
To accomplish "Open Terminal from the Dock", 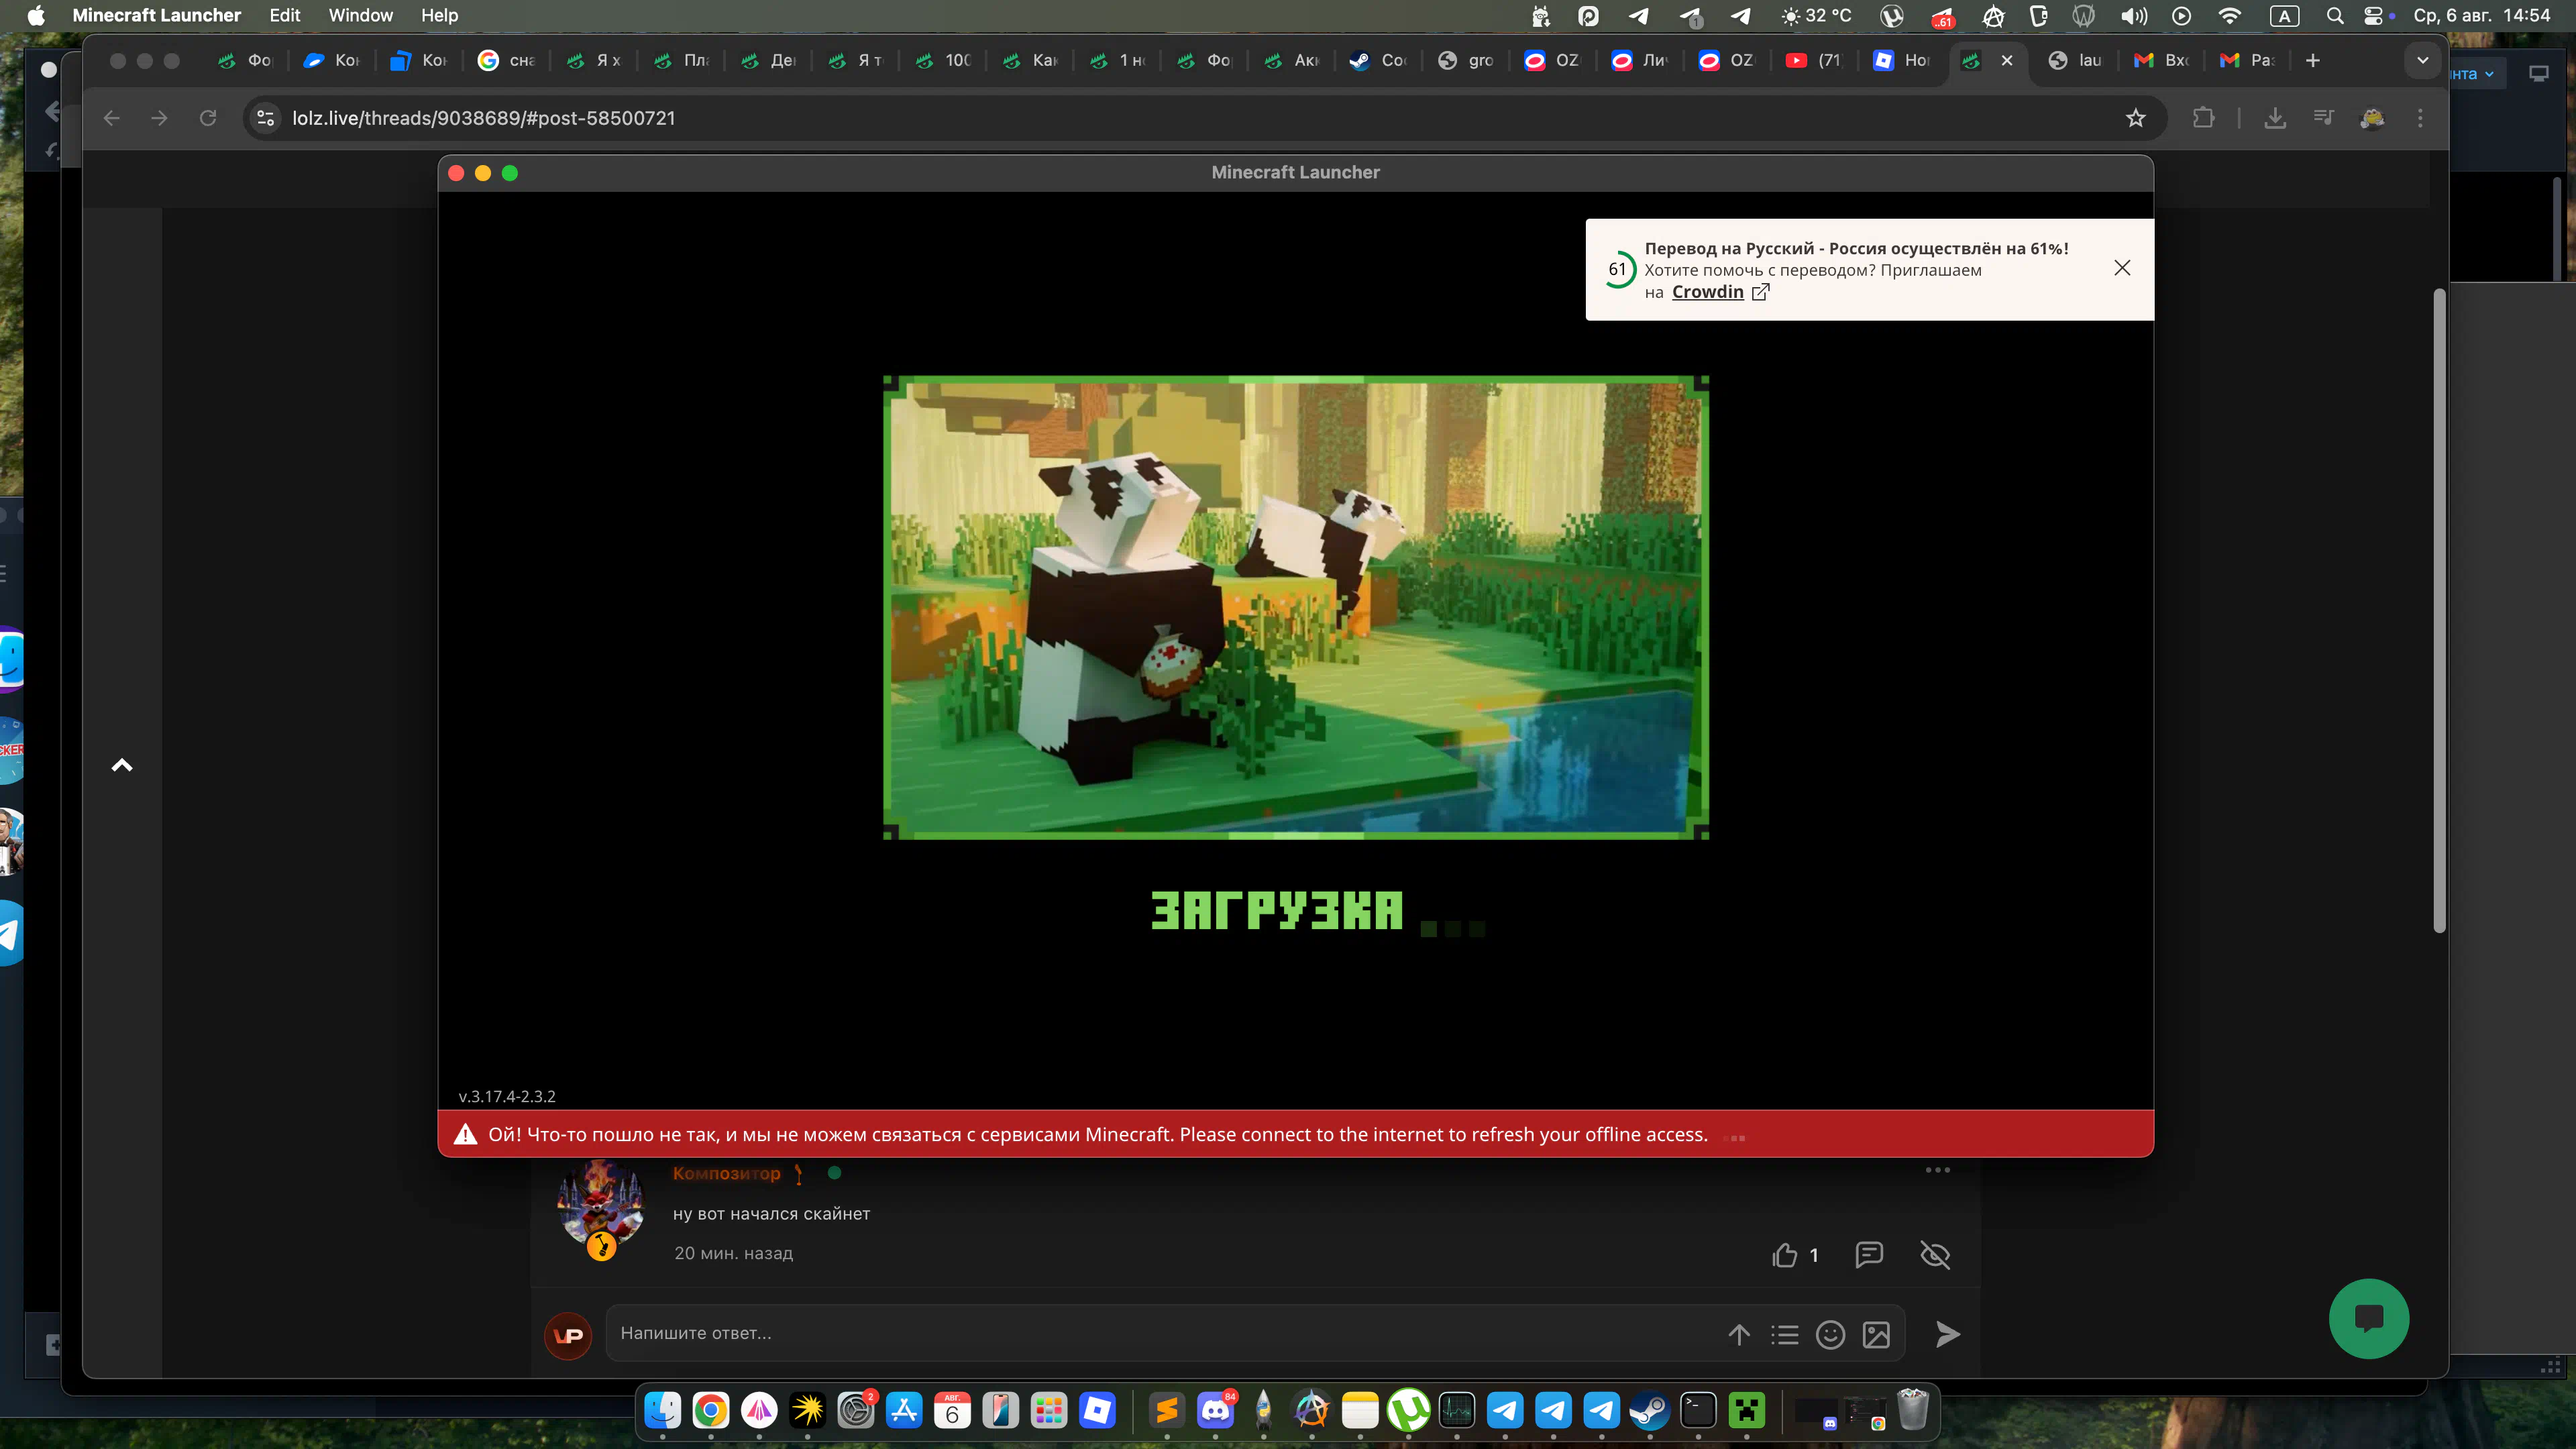I will (1698, 1410).
